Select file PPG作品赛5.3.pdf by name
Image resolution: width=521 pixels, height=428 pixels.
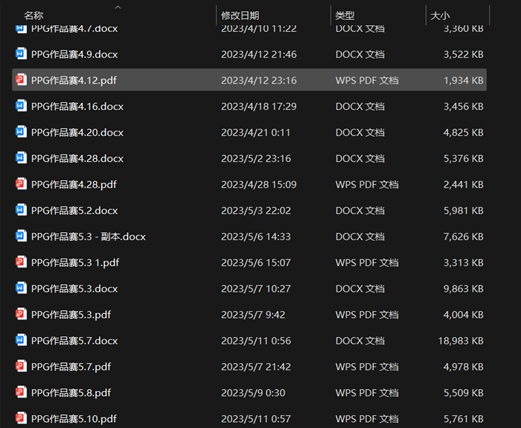(x=71, y=315)
